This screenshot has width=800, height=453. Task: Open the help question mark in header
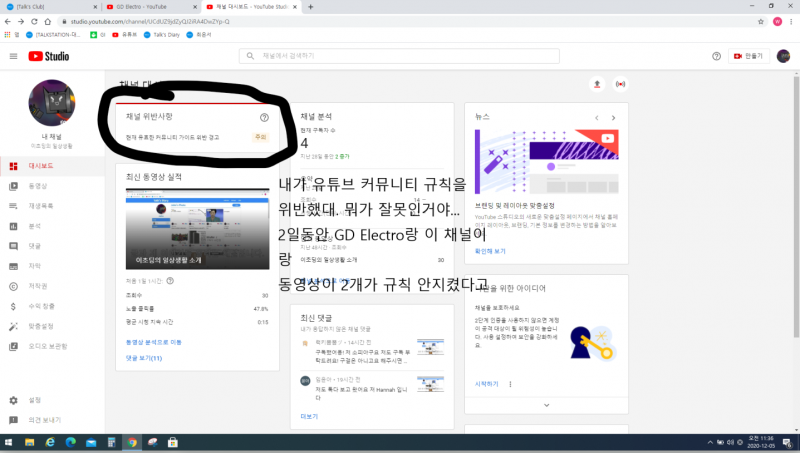pyautogui.click(x=716, y=56)
